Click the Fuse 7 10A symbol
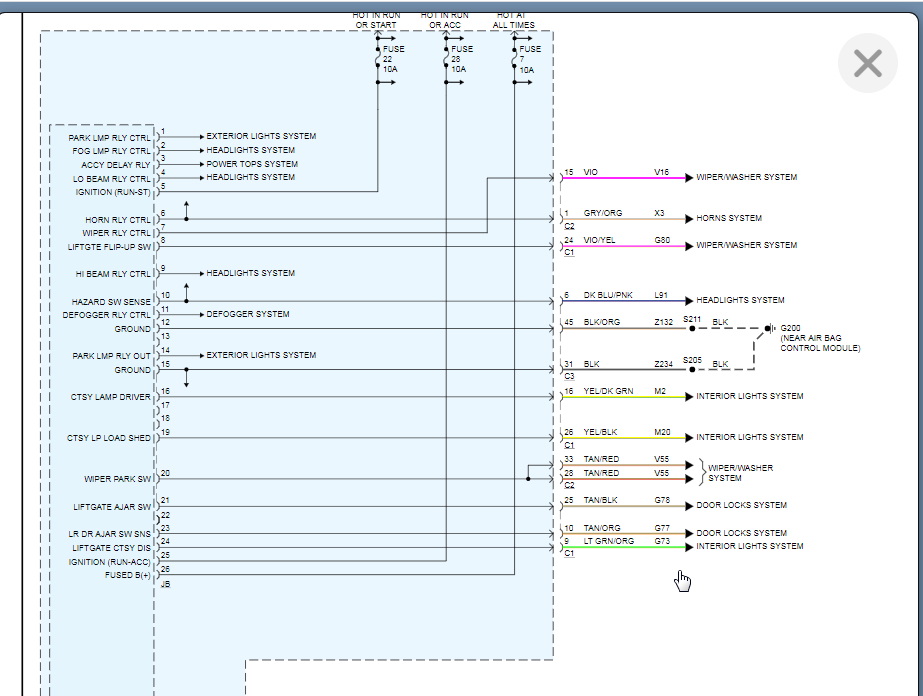 coord(514,60)
